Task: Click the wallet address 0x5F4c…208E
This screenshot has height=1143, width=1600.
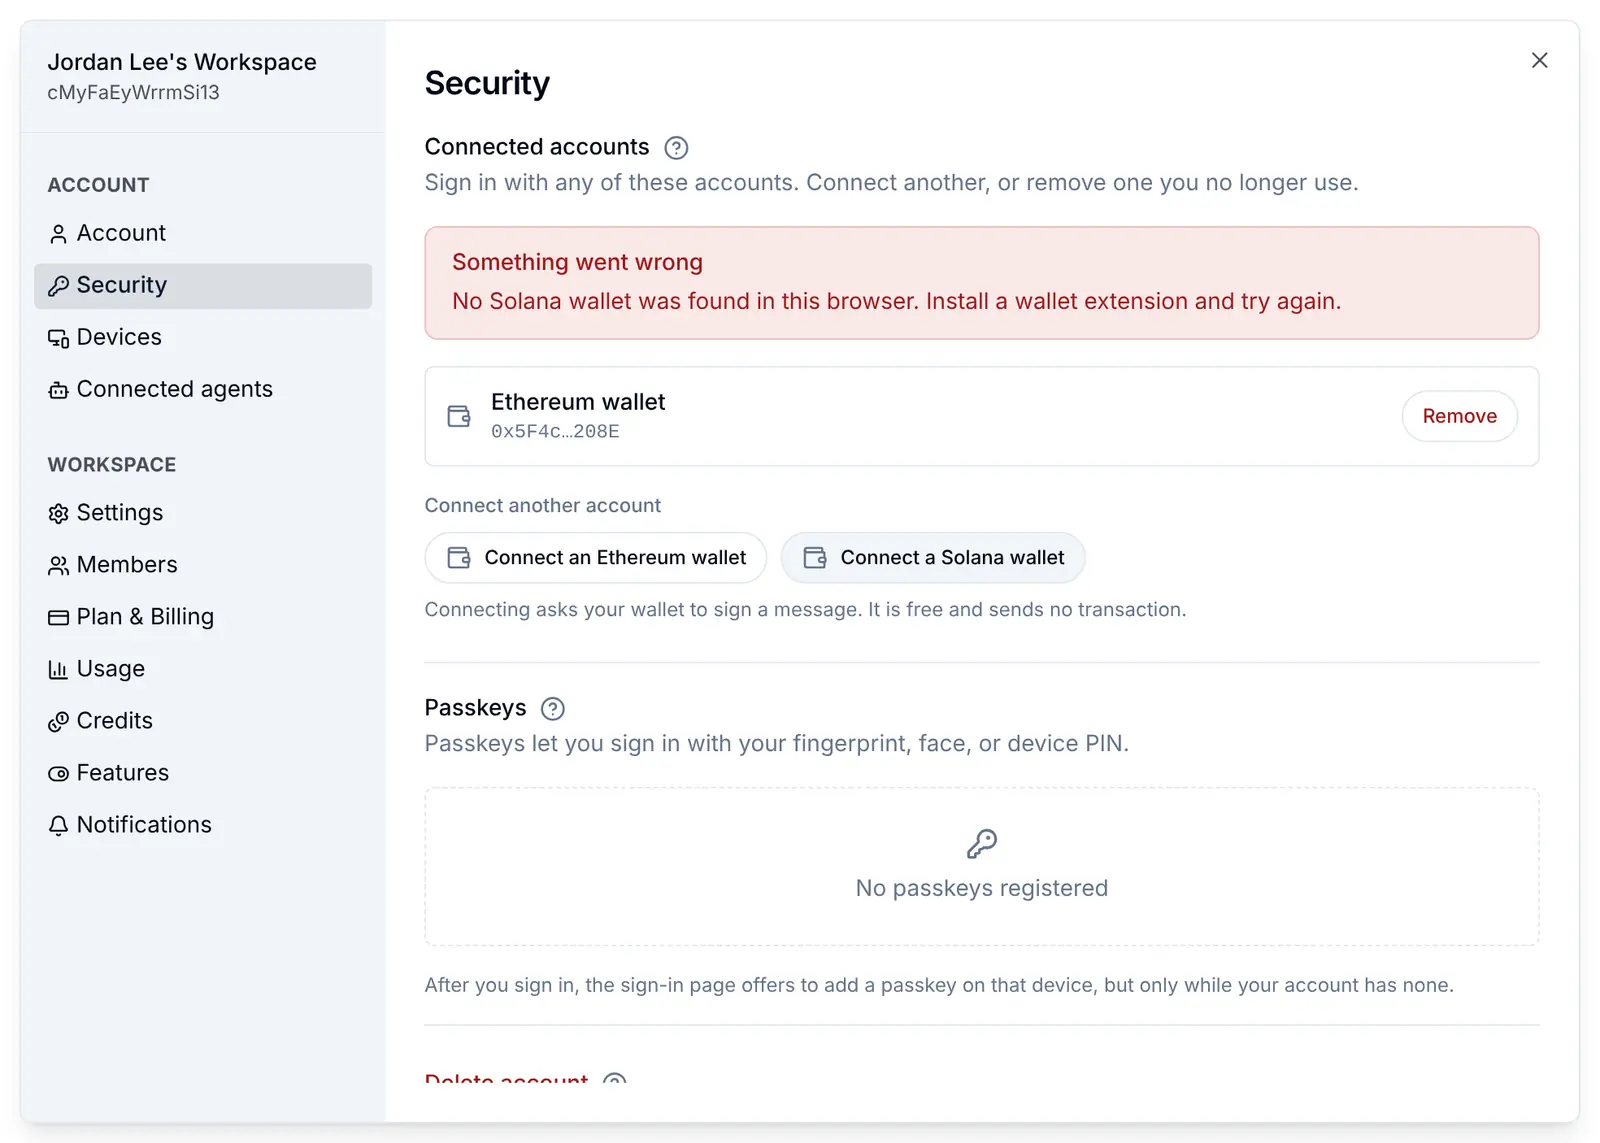Action: [555, 432]
